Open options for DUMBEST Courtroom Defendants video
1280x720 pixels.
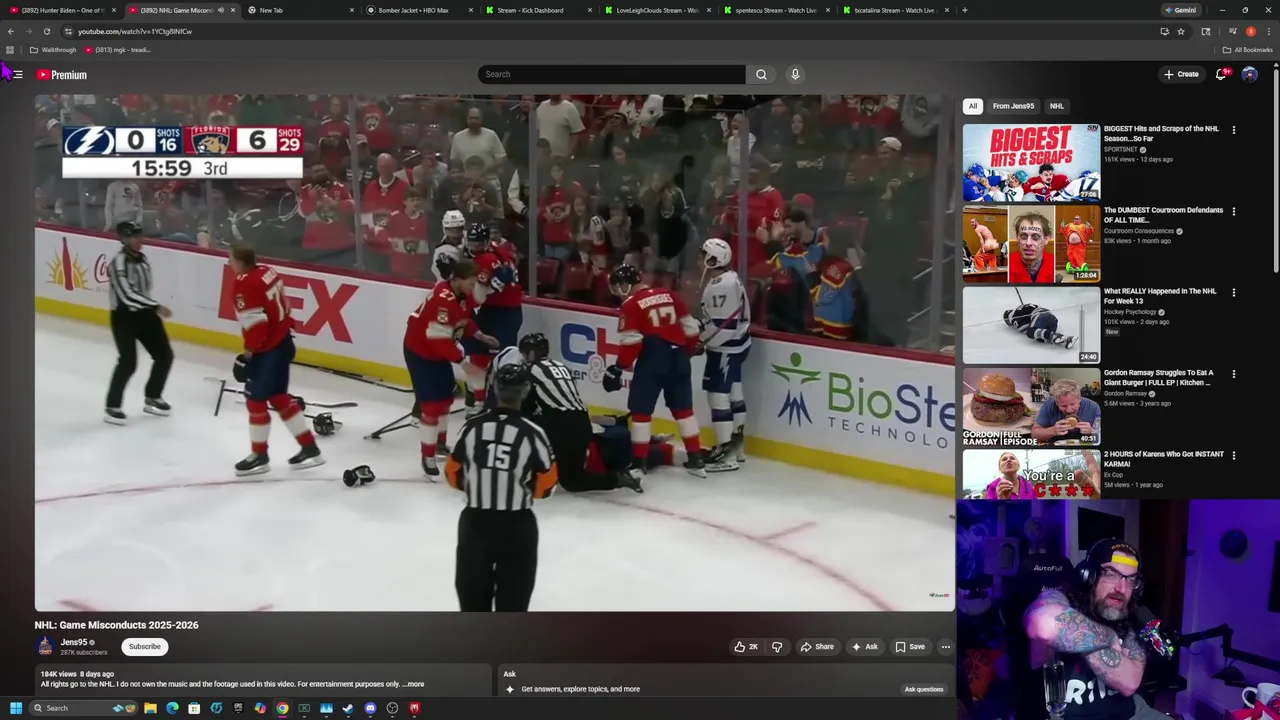(1233, 211)
